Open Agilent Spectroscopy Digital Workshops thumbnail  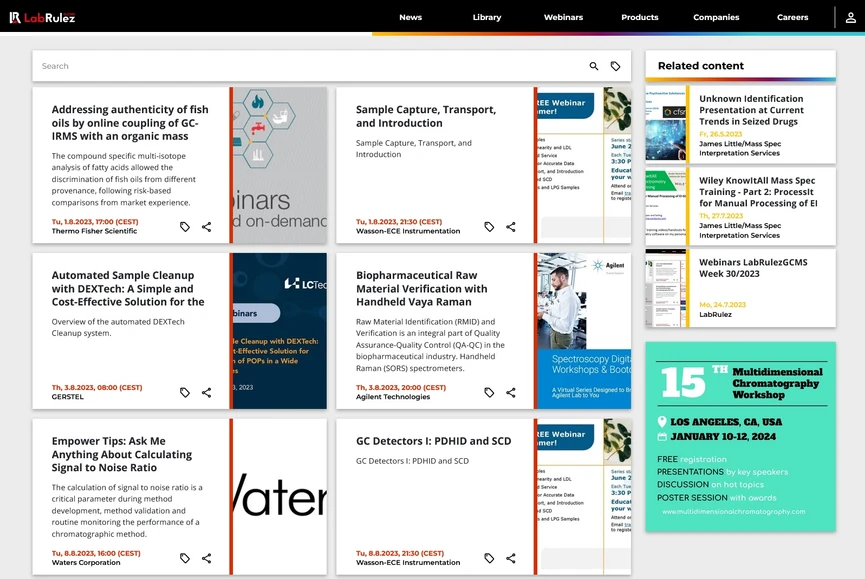pyautogui.click(x=584, y=331)
